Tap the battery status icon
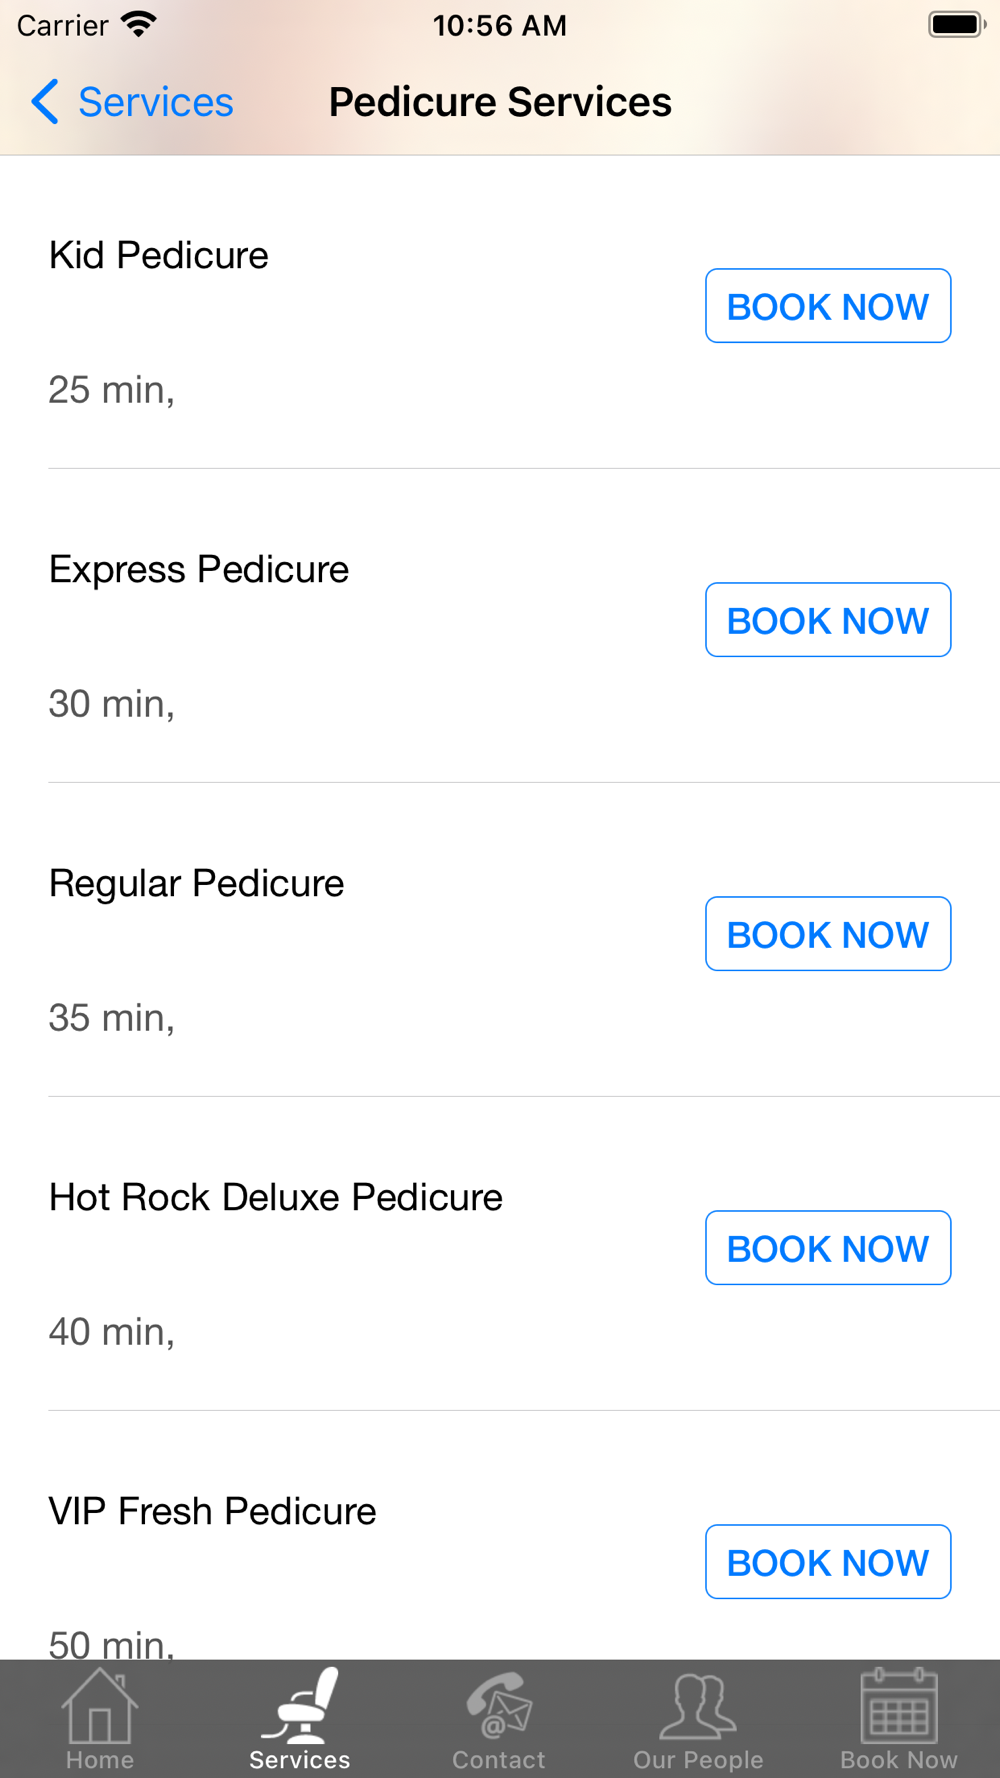 [x=956, y=25]
